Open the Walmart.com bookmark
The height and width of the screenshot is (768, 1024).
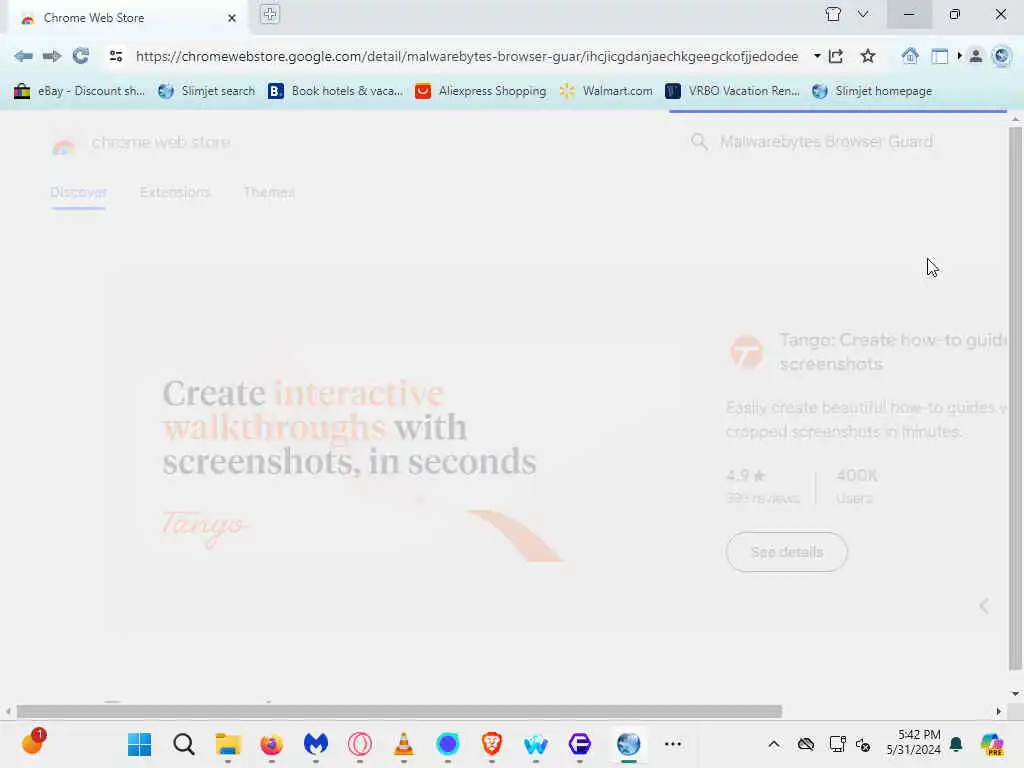607,91
